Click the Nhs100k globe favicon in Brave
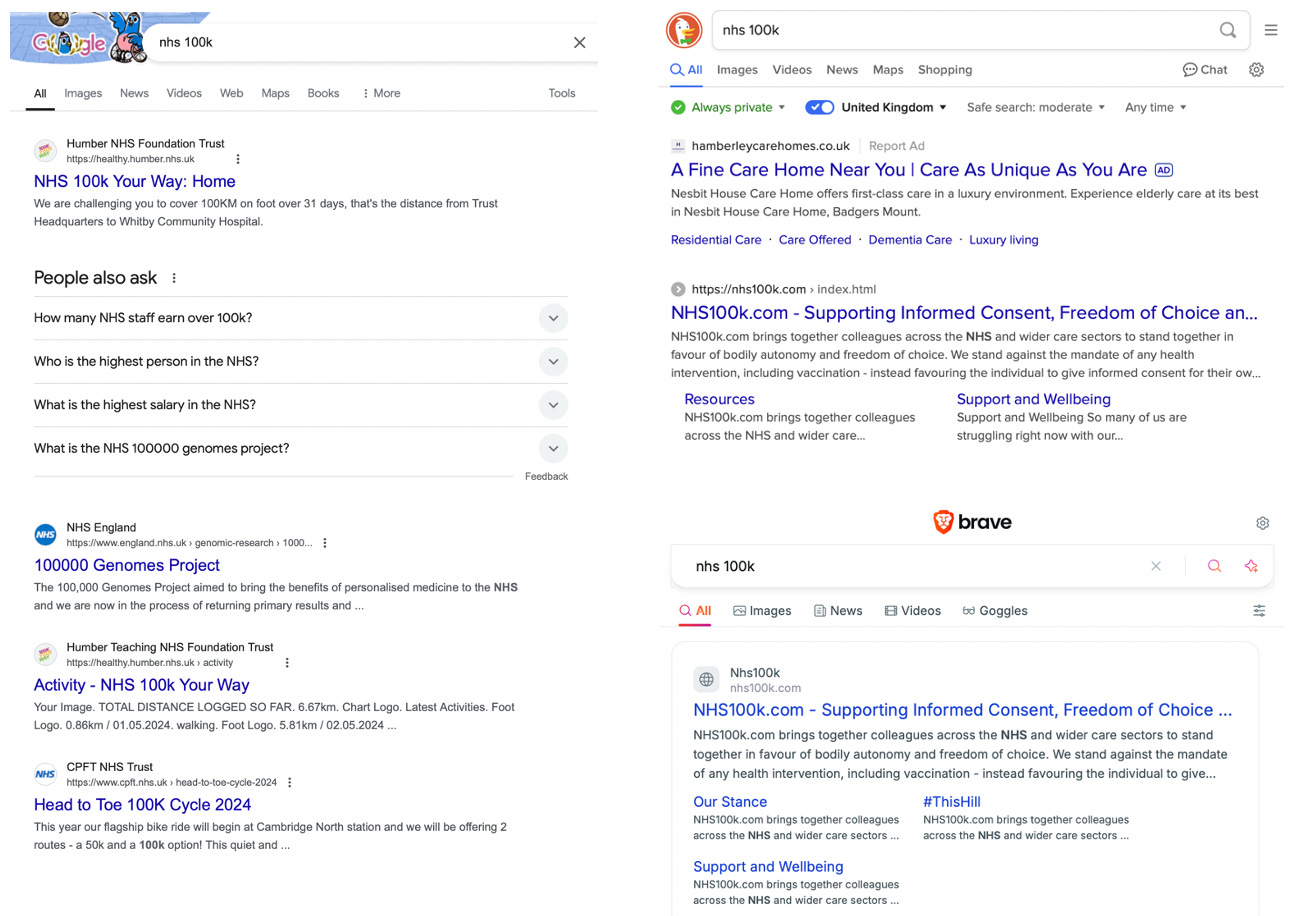 707,680
